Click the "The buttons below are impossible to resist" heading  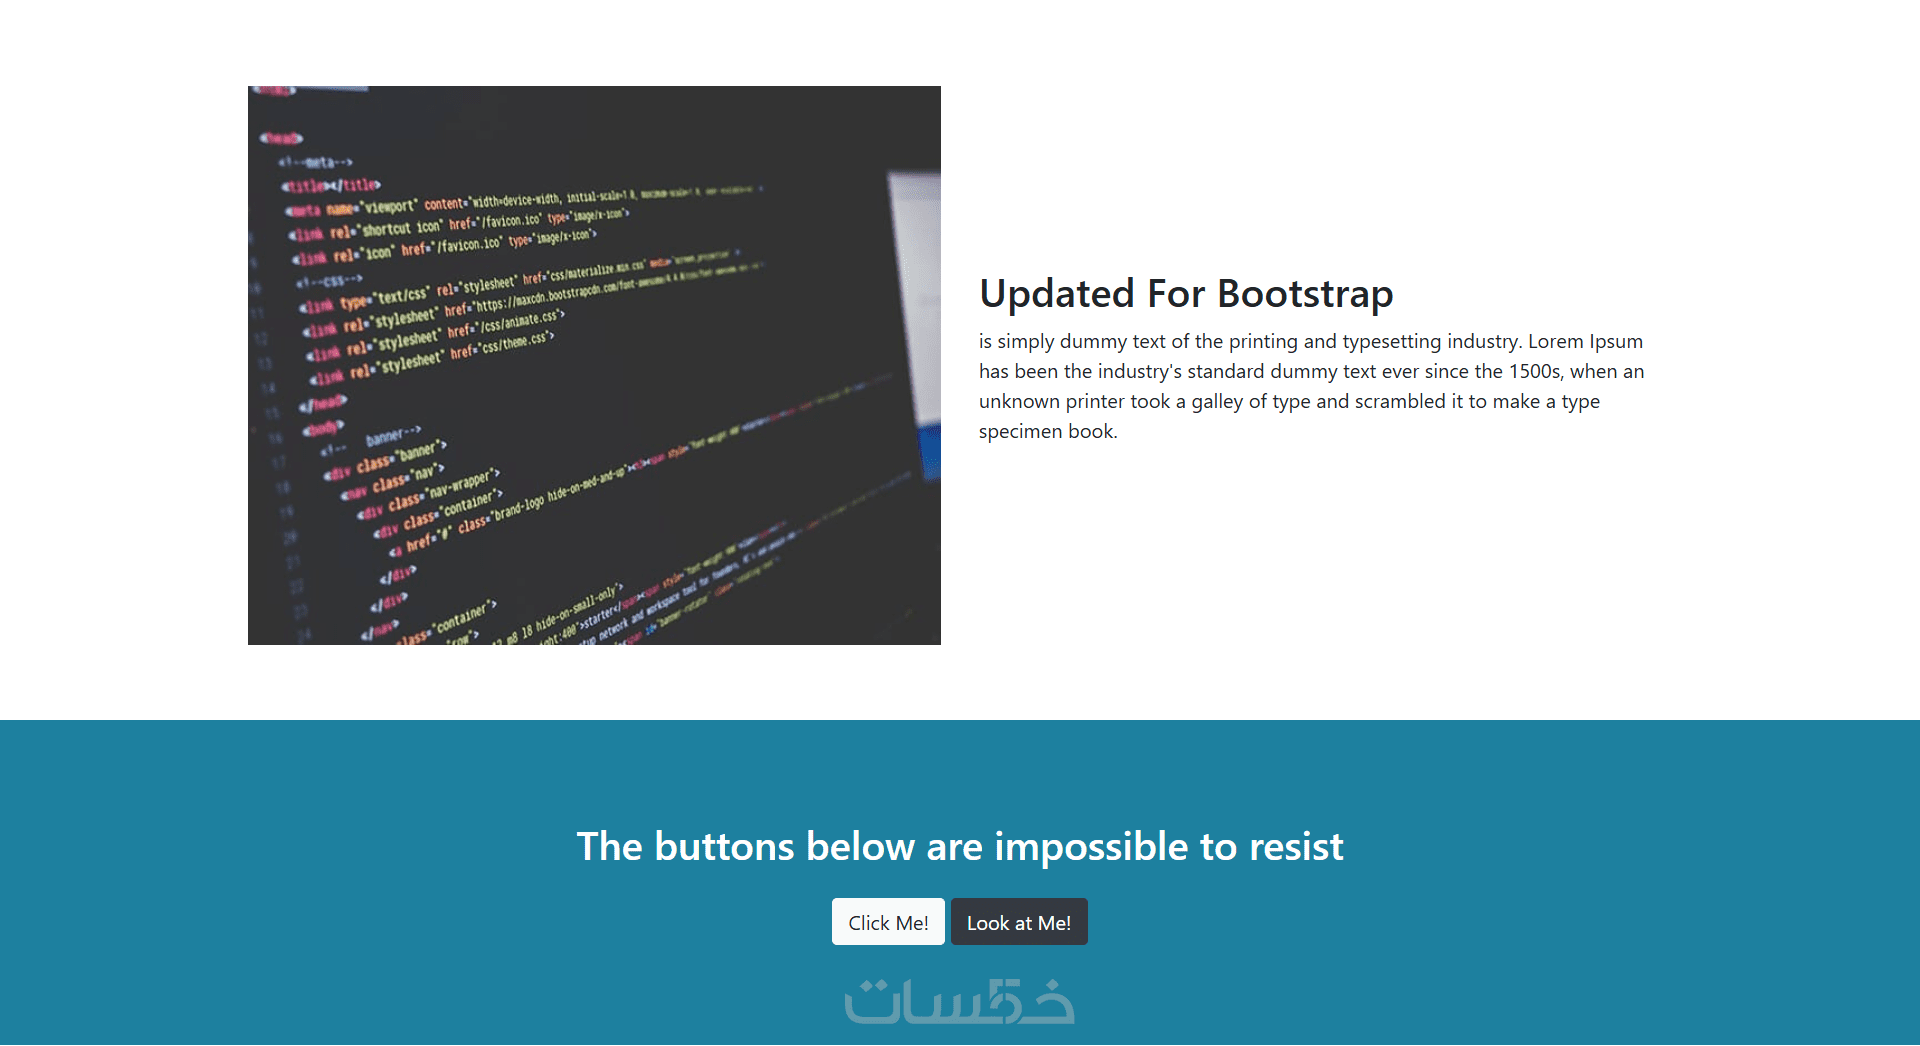(x=960, y=847)
